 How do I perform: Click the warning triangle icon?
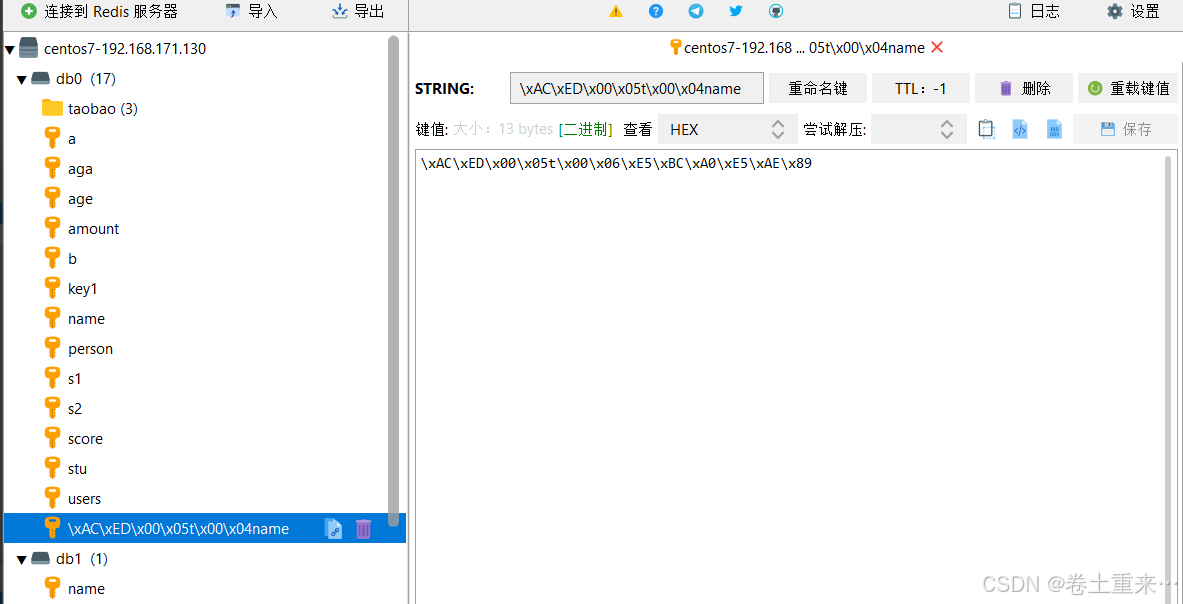coord(616,11)
